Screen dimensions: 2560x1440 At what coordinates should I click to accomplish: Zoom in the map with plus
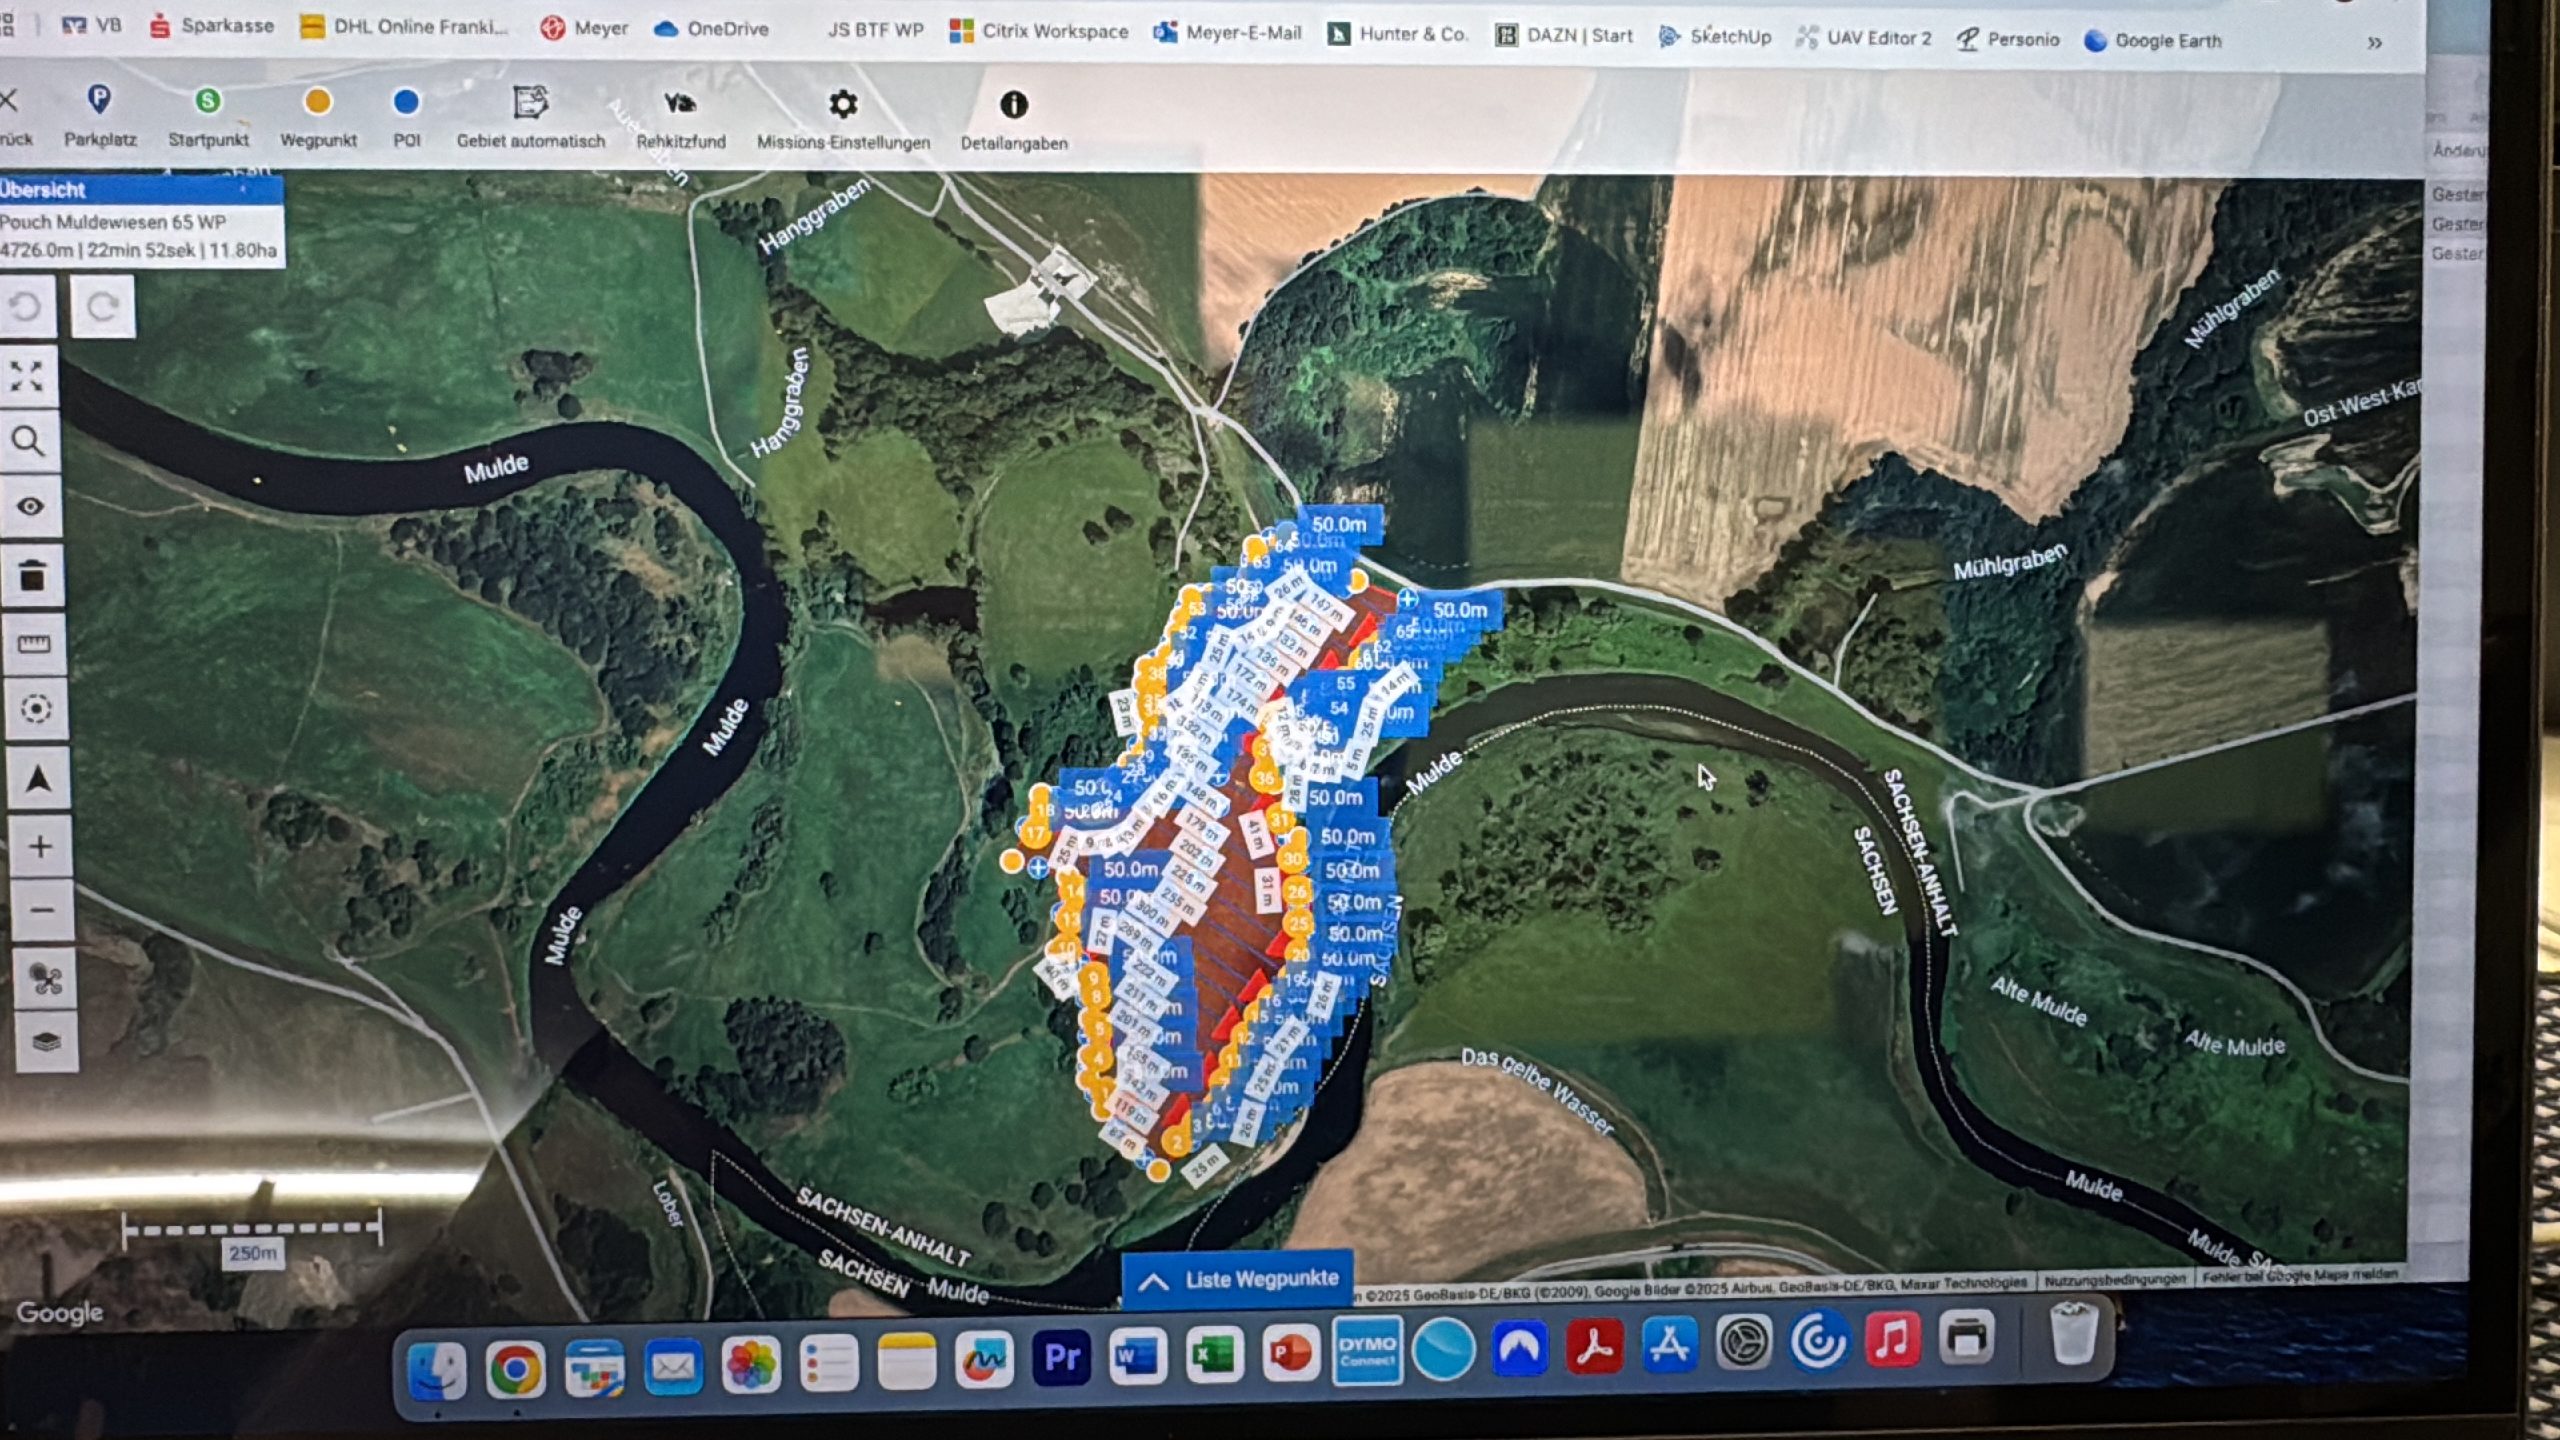tap(40, 847)
